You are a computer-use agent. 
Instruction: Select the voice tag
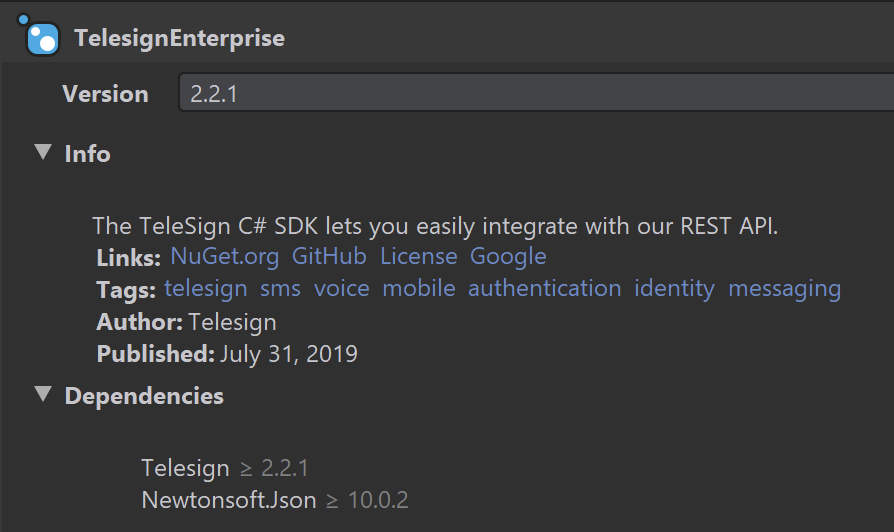(x=342, y=289)
